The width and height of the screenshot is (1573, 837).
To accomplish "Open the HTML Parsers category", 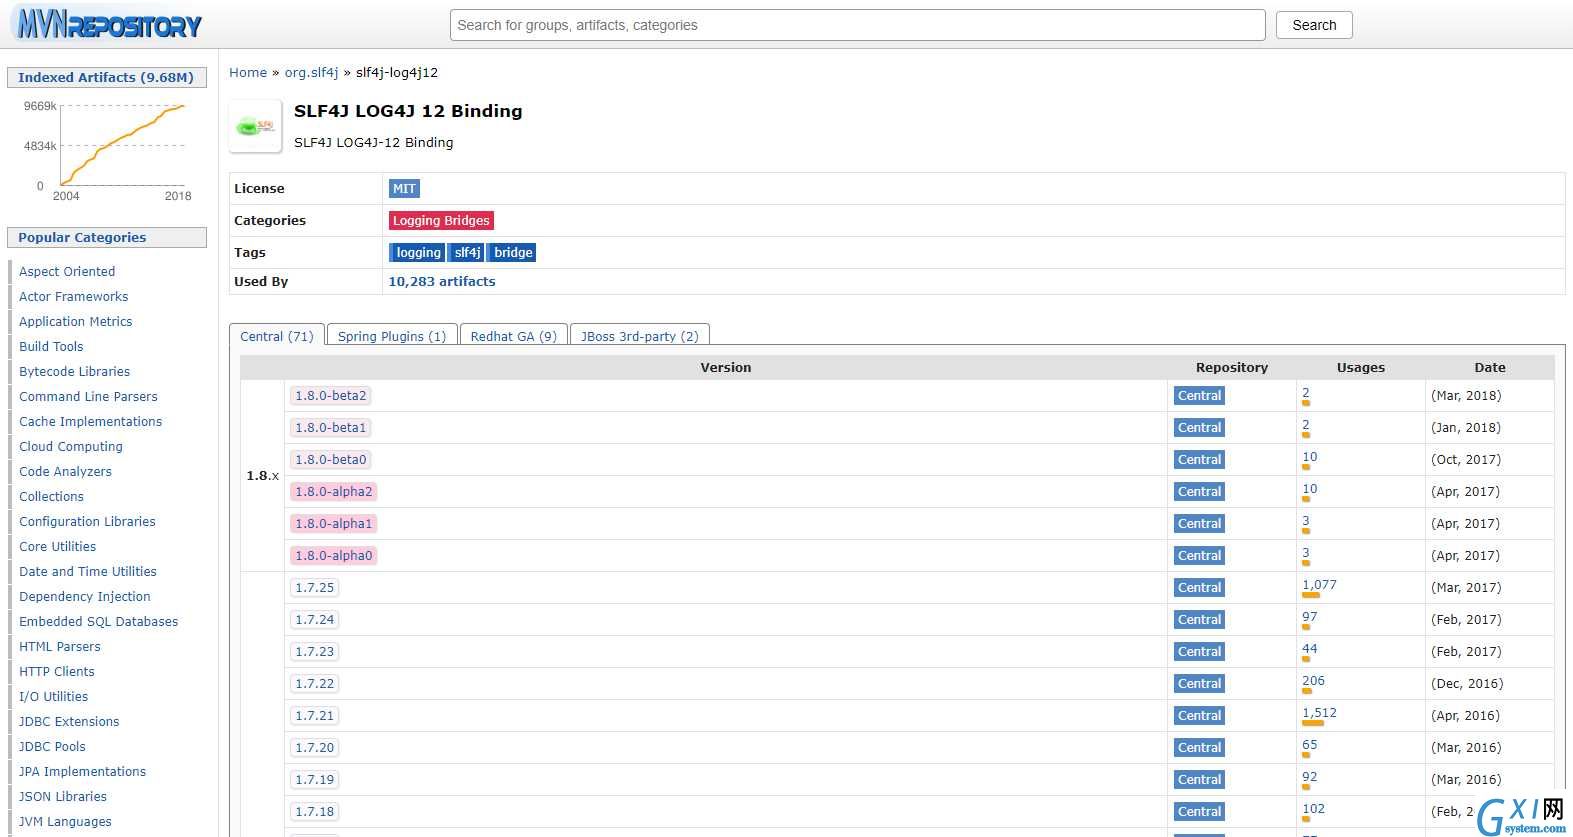I will click(x=60, y=647).
